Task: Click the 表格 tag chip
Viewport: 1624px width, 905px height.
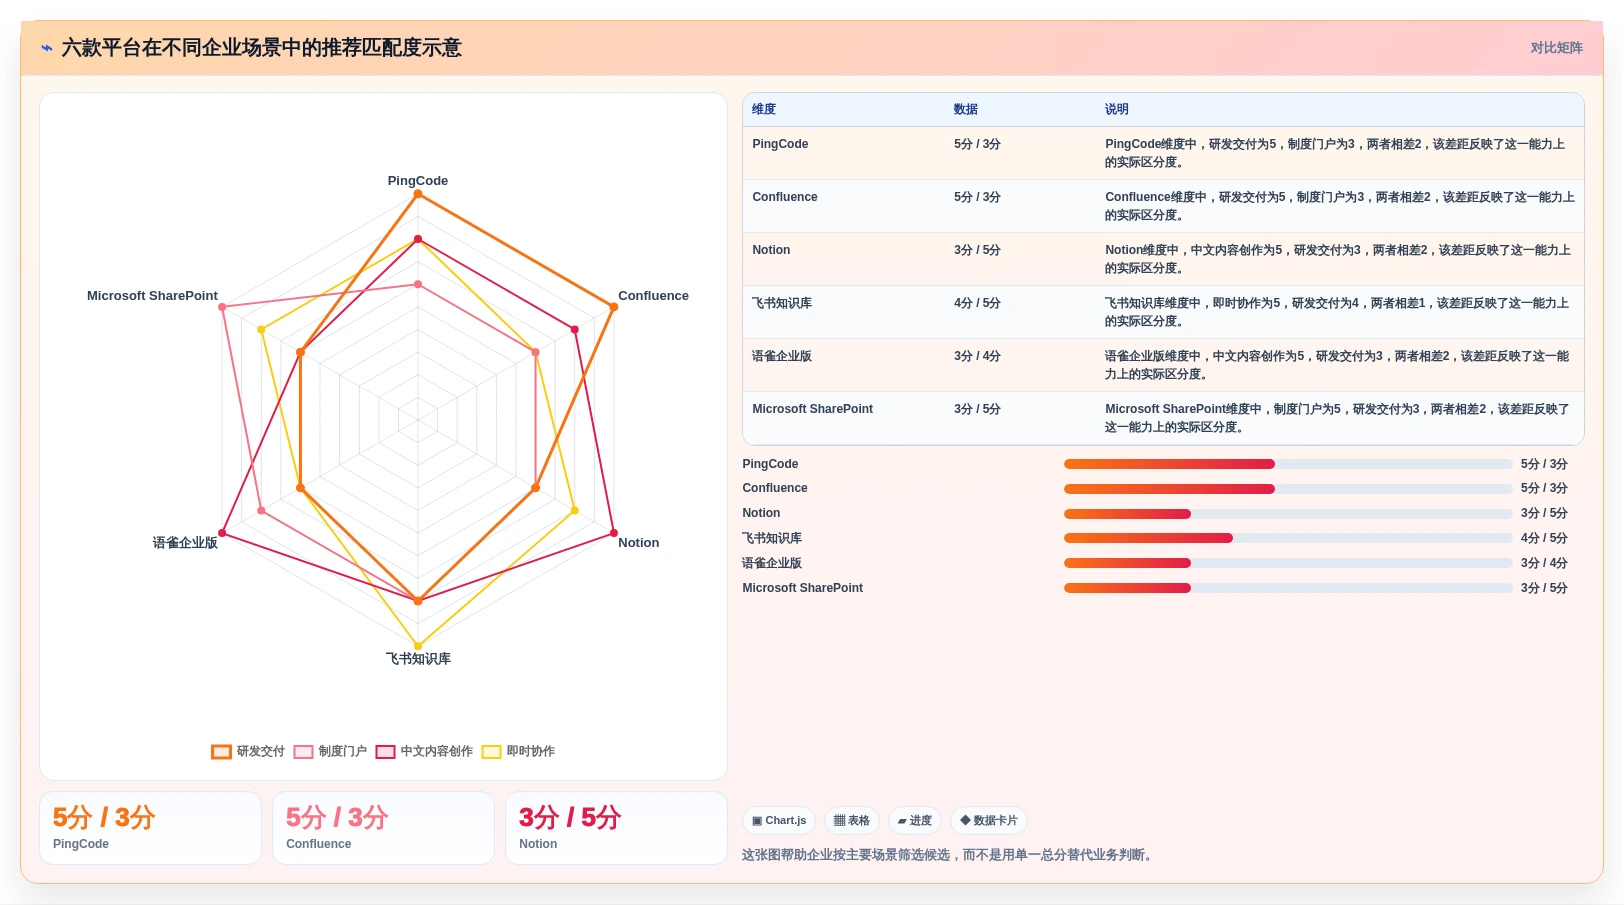Action: (852, 821)
